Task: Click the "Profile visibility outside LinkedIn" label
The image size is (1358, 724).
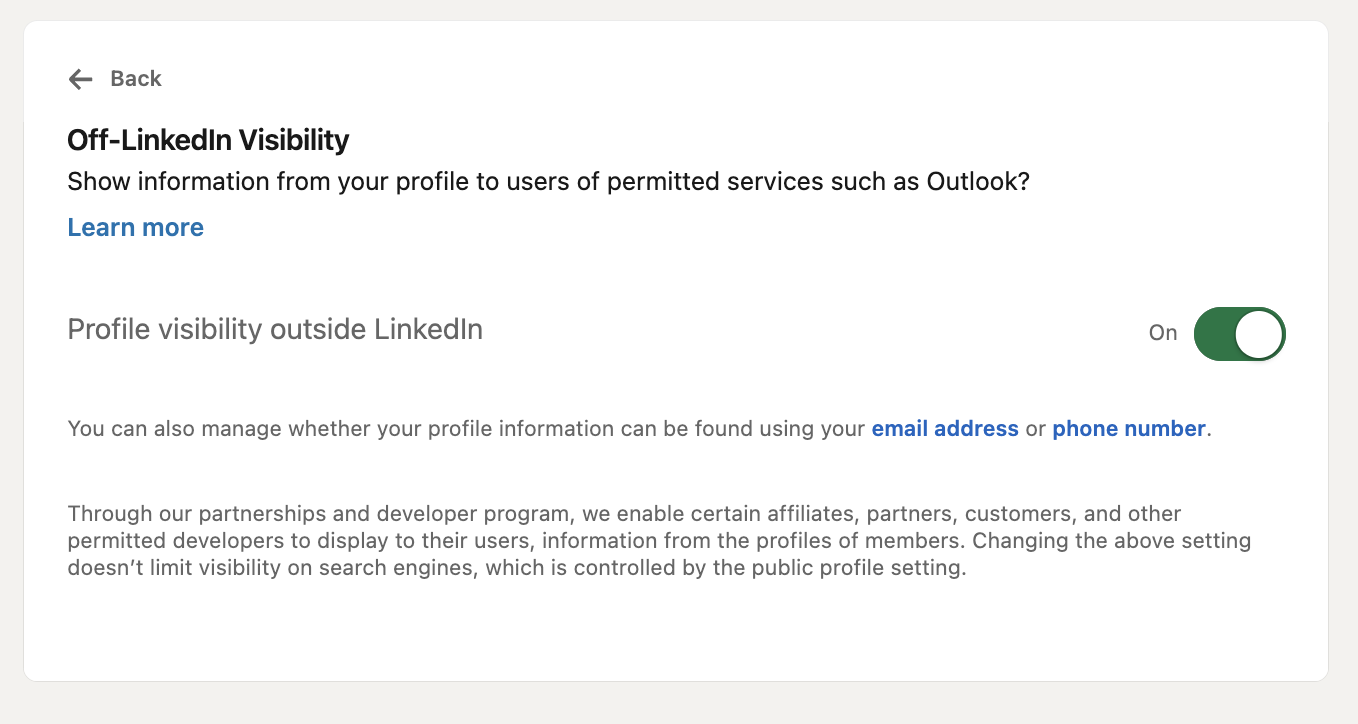Action: coord(275,329)
